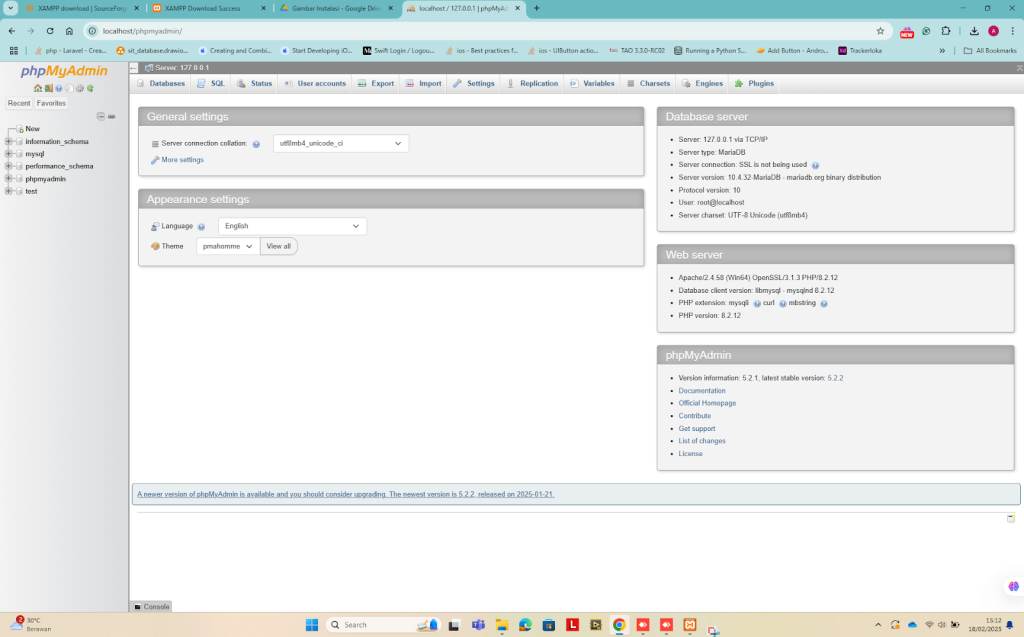
Task: Click info icon next to SSL is not being used
Action: (815, 165)
